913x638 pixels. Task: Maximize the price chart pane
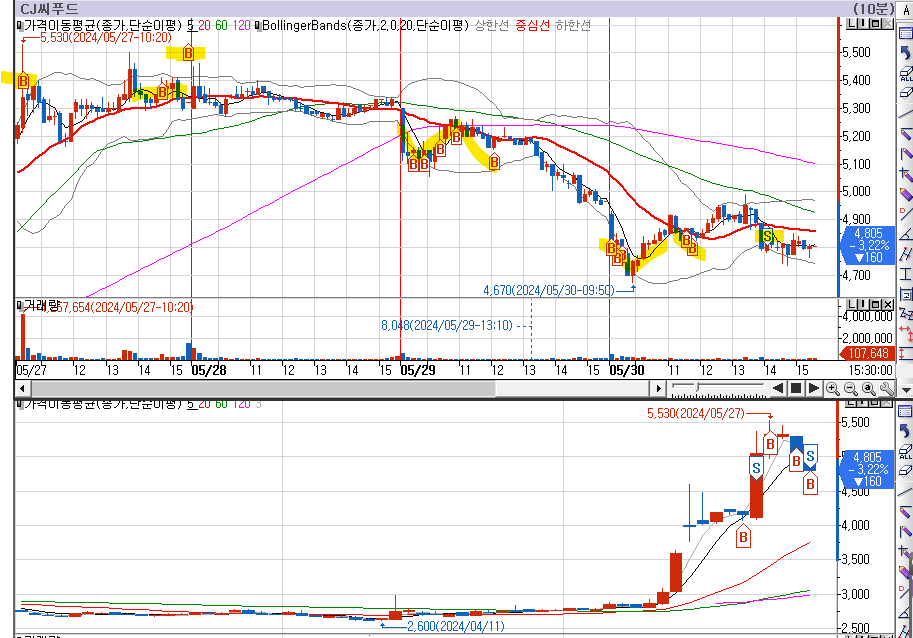(x=875, y=23)
